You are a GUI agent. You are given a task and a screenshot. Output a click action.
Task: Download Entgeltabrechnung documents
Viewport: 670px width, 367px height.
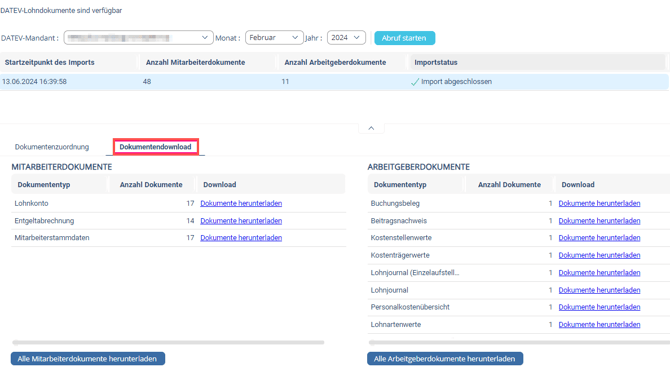(241, 221)
